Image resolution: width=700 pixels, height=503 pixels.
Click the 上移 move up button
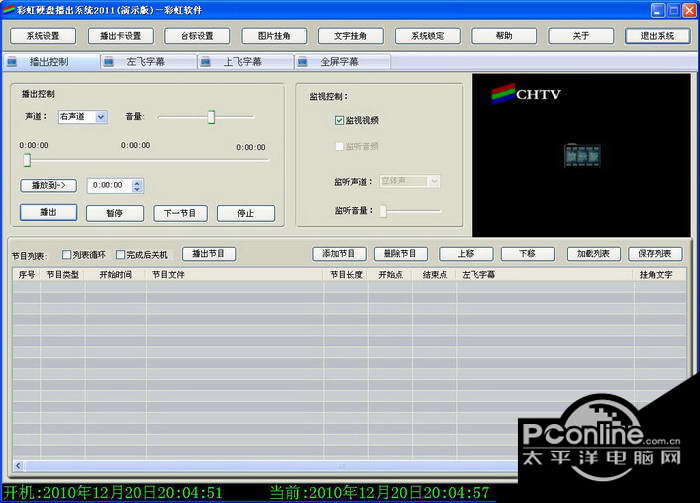click(x=466, y=254)
